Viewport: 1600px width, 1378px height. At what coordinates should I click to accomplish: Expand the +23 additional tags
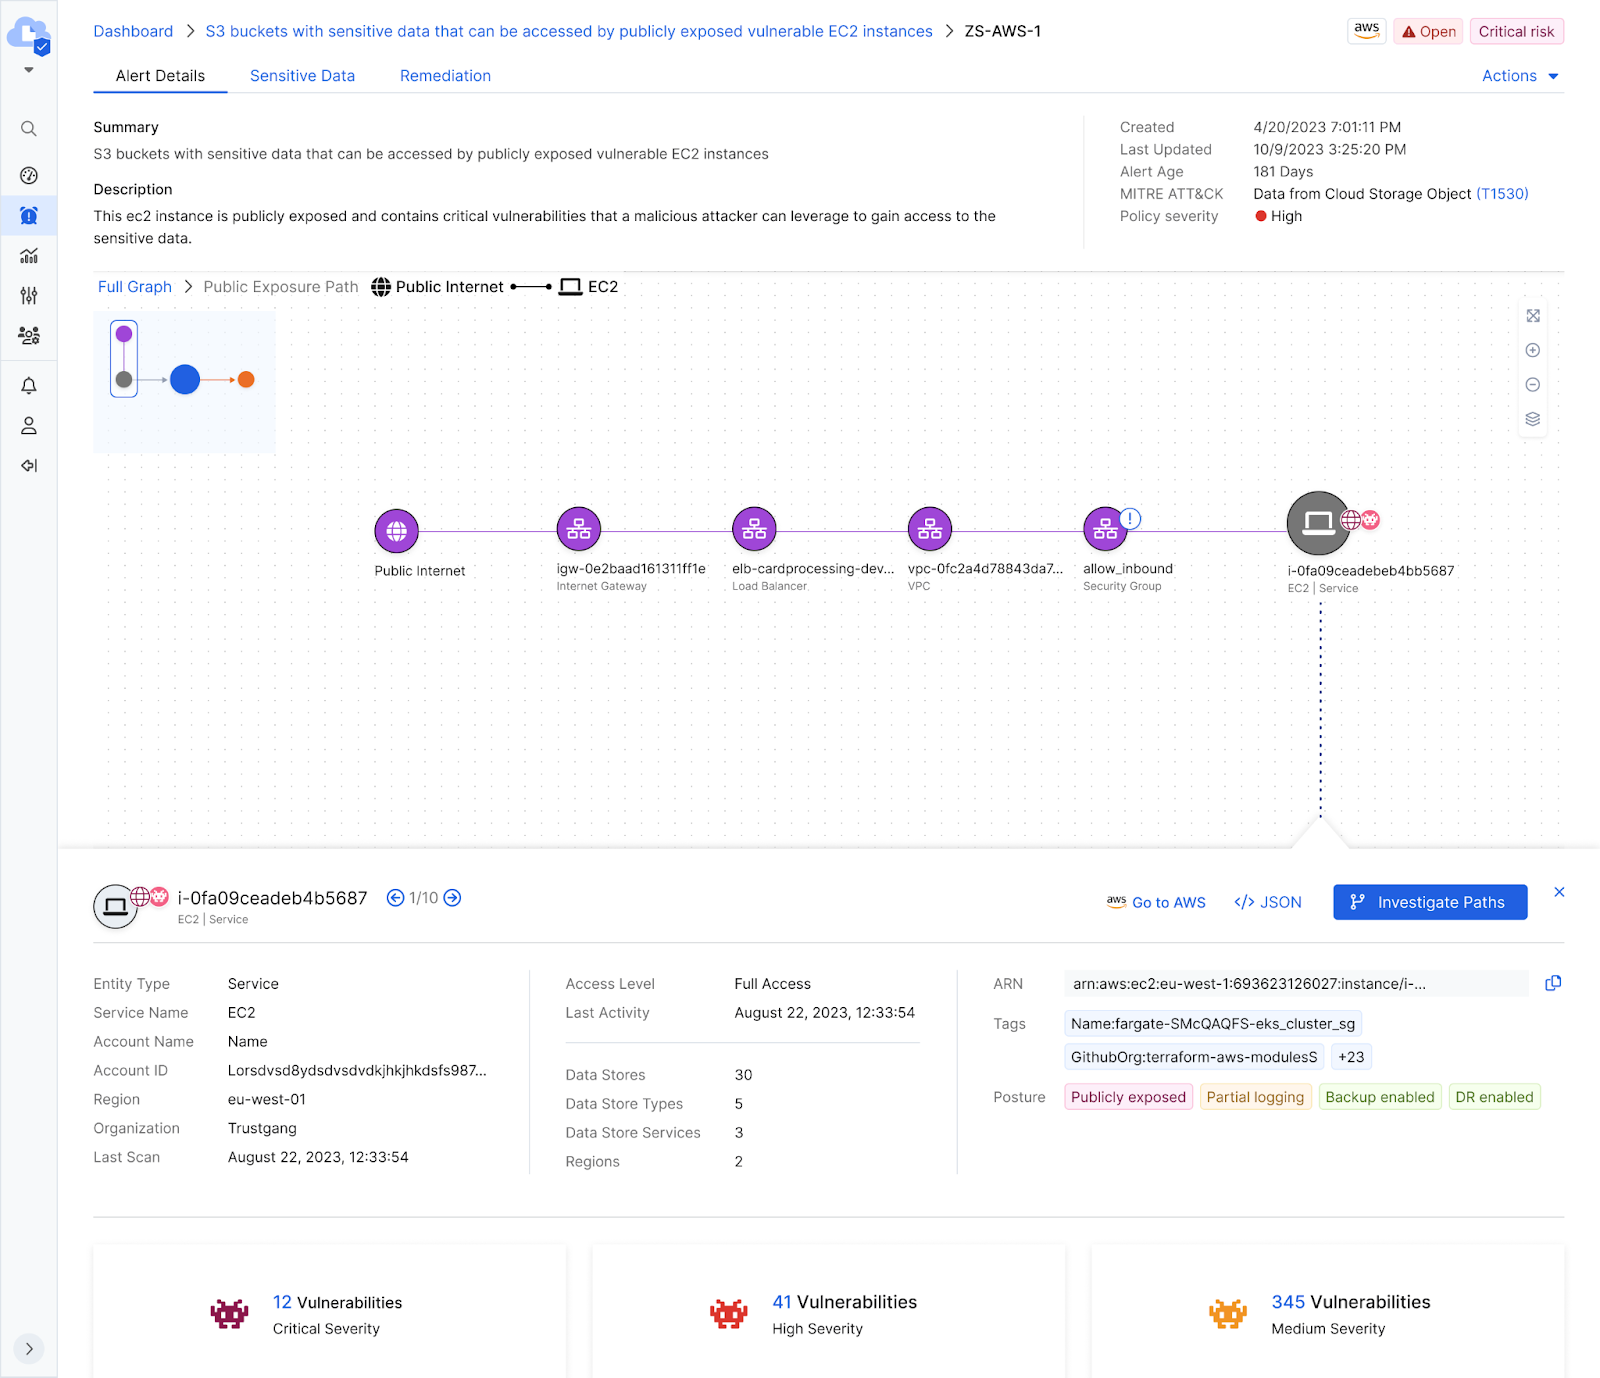1351,1057
